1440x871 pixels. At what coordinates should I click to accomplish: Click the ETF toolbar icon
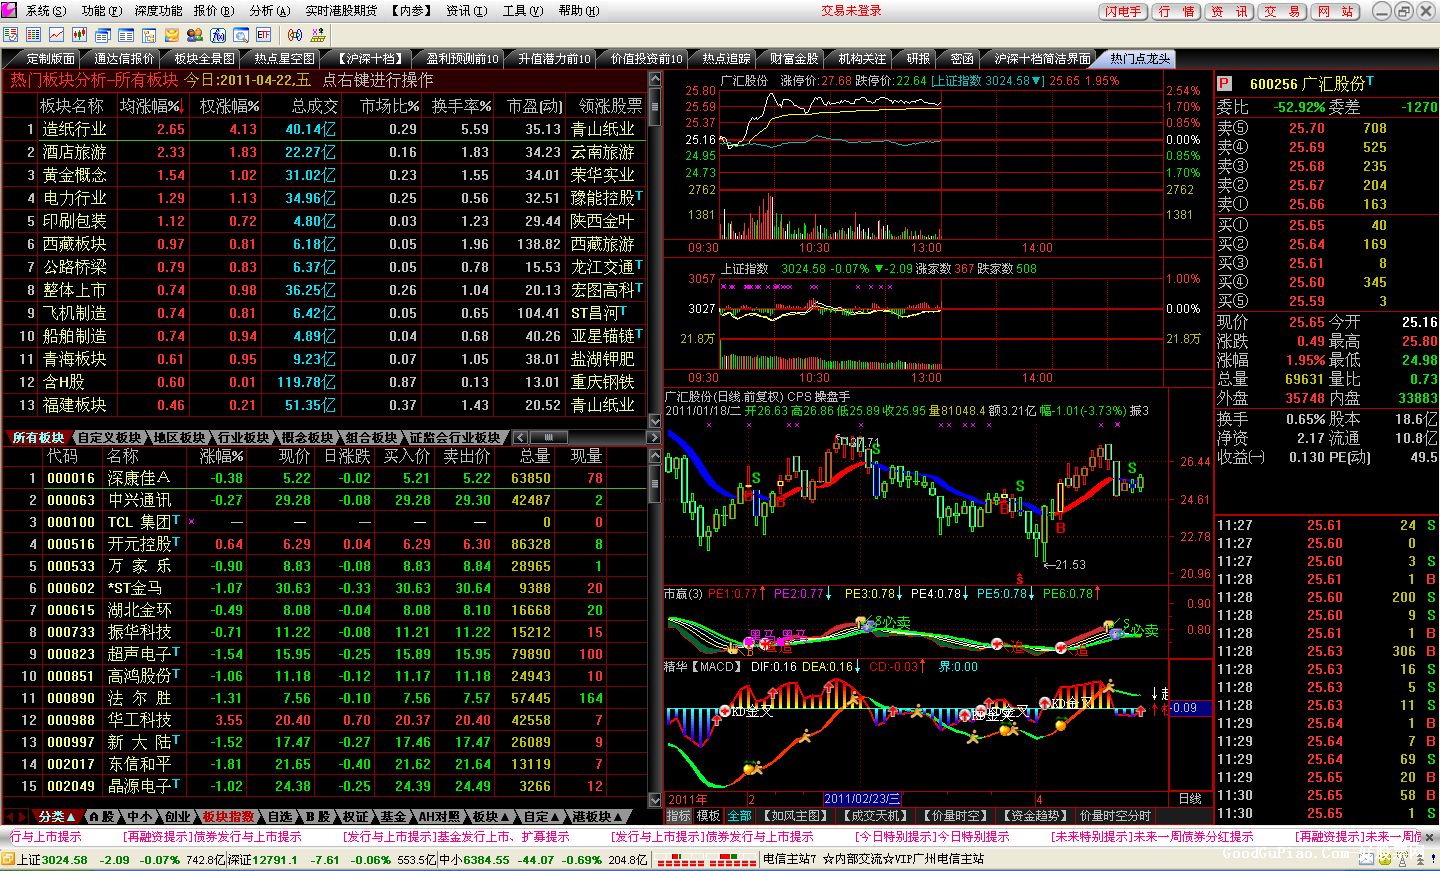pos(264,35)
